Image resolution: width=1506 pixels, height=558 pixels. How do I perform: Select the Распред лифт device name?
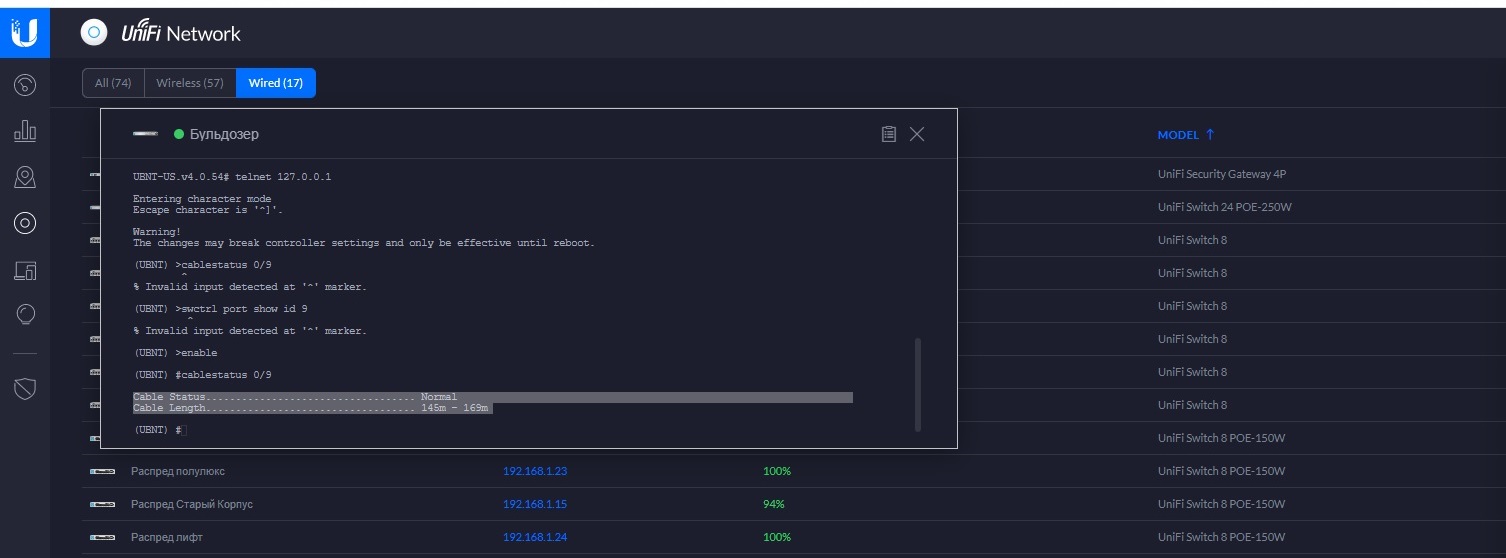[x=167, y=537]
